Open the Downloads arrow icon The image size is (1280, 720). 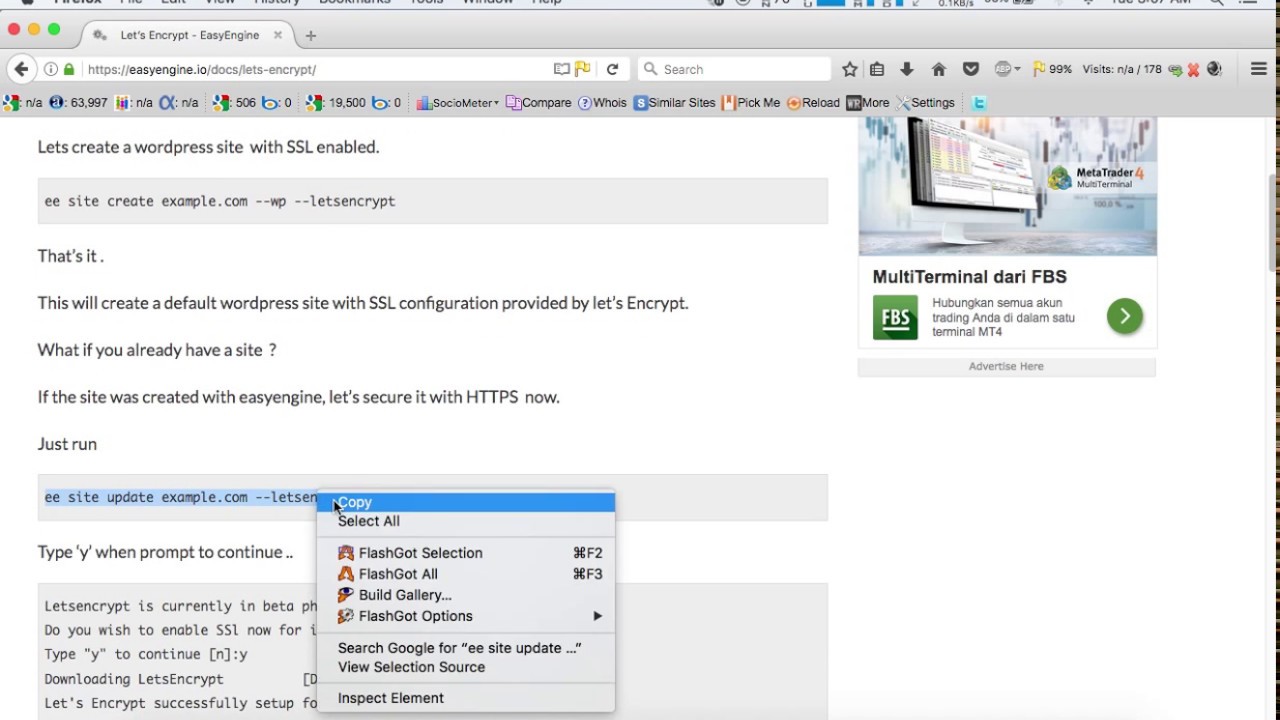point(907,69)
